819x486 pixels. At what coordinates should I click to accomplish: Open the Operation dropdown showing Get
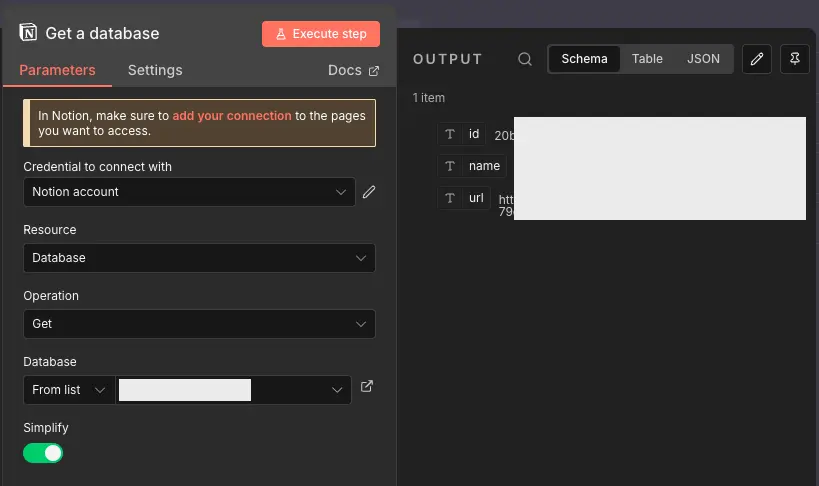pyautogui.click(x=199, y=323)
